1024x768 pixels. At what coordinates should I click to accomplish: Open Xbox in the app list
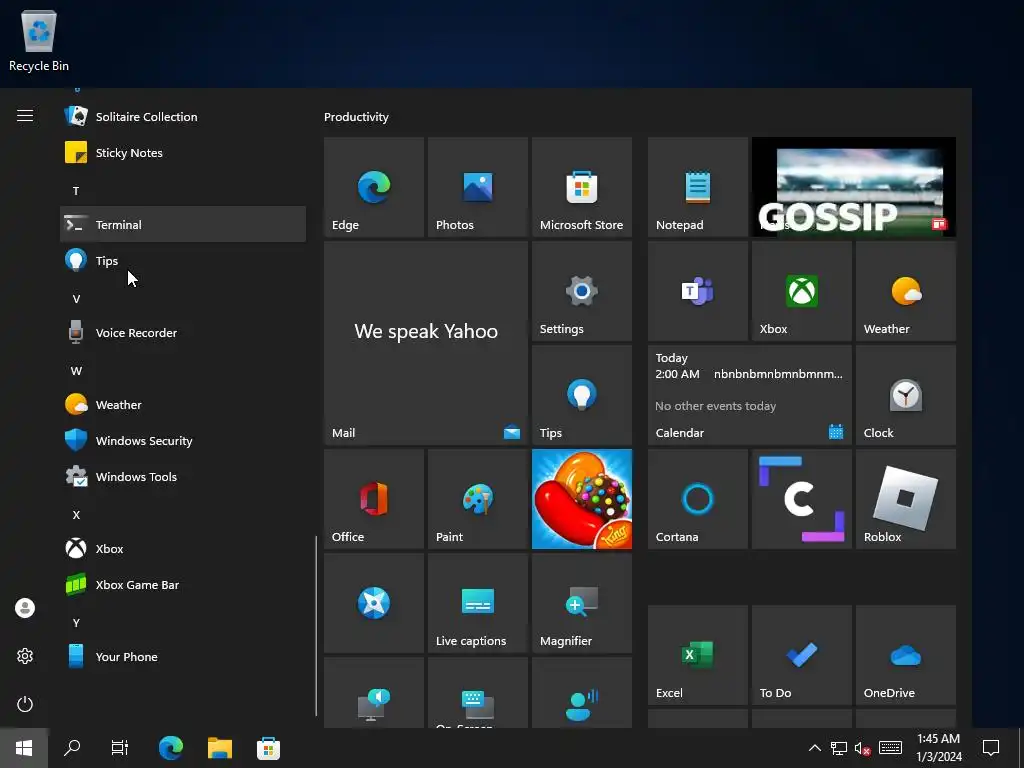click(183, 549)
